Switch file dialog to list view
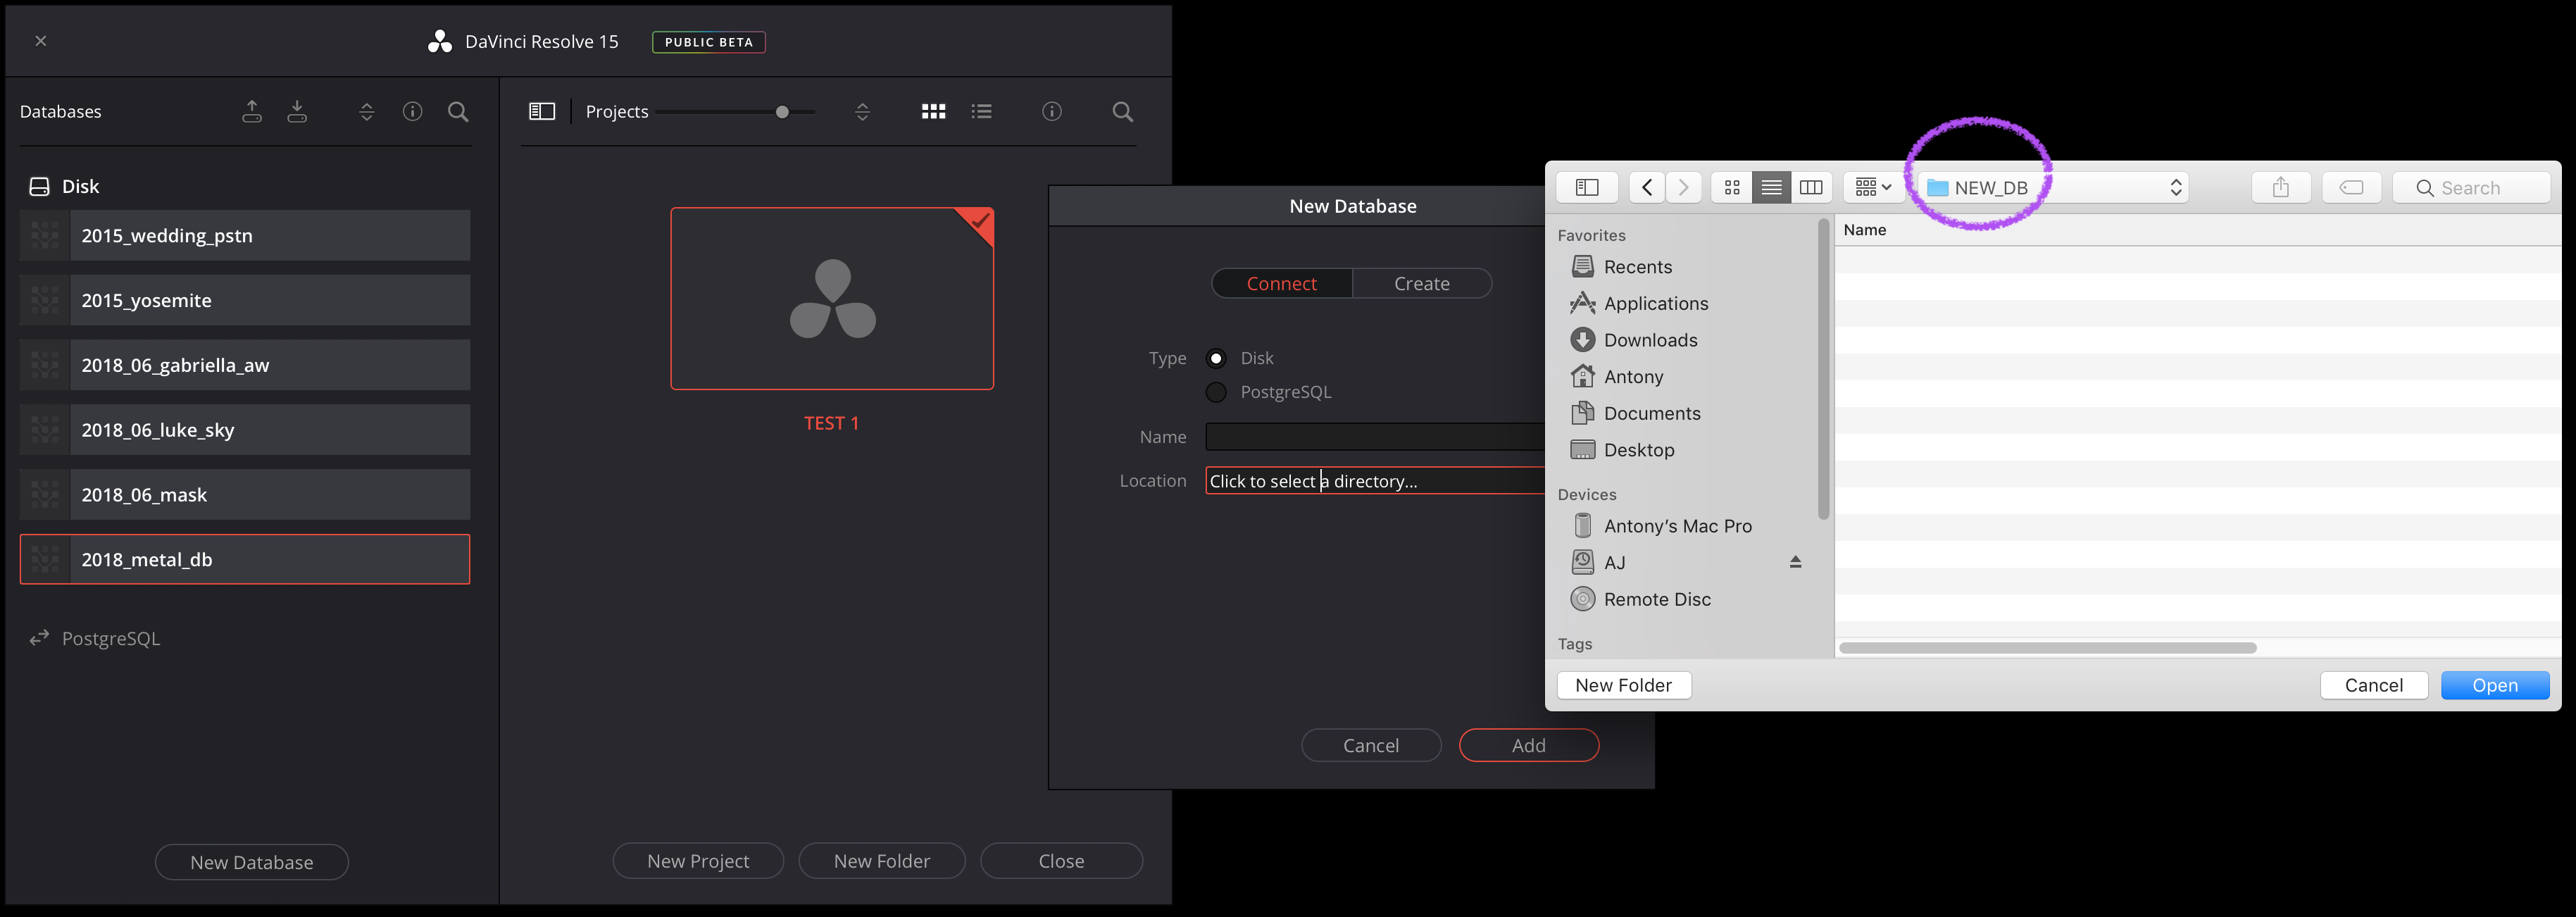 [1771, 187]
